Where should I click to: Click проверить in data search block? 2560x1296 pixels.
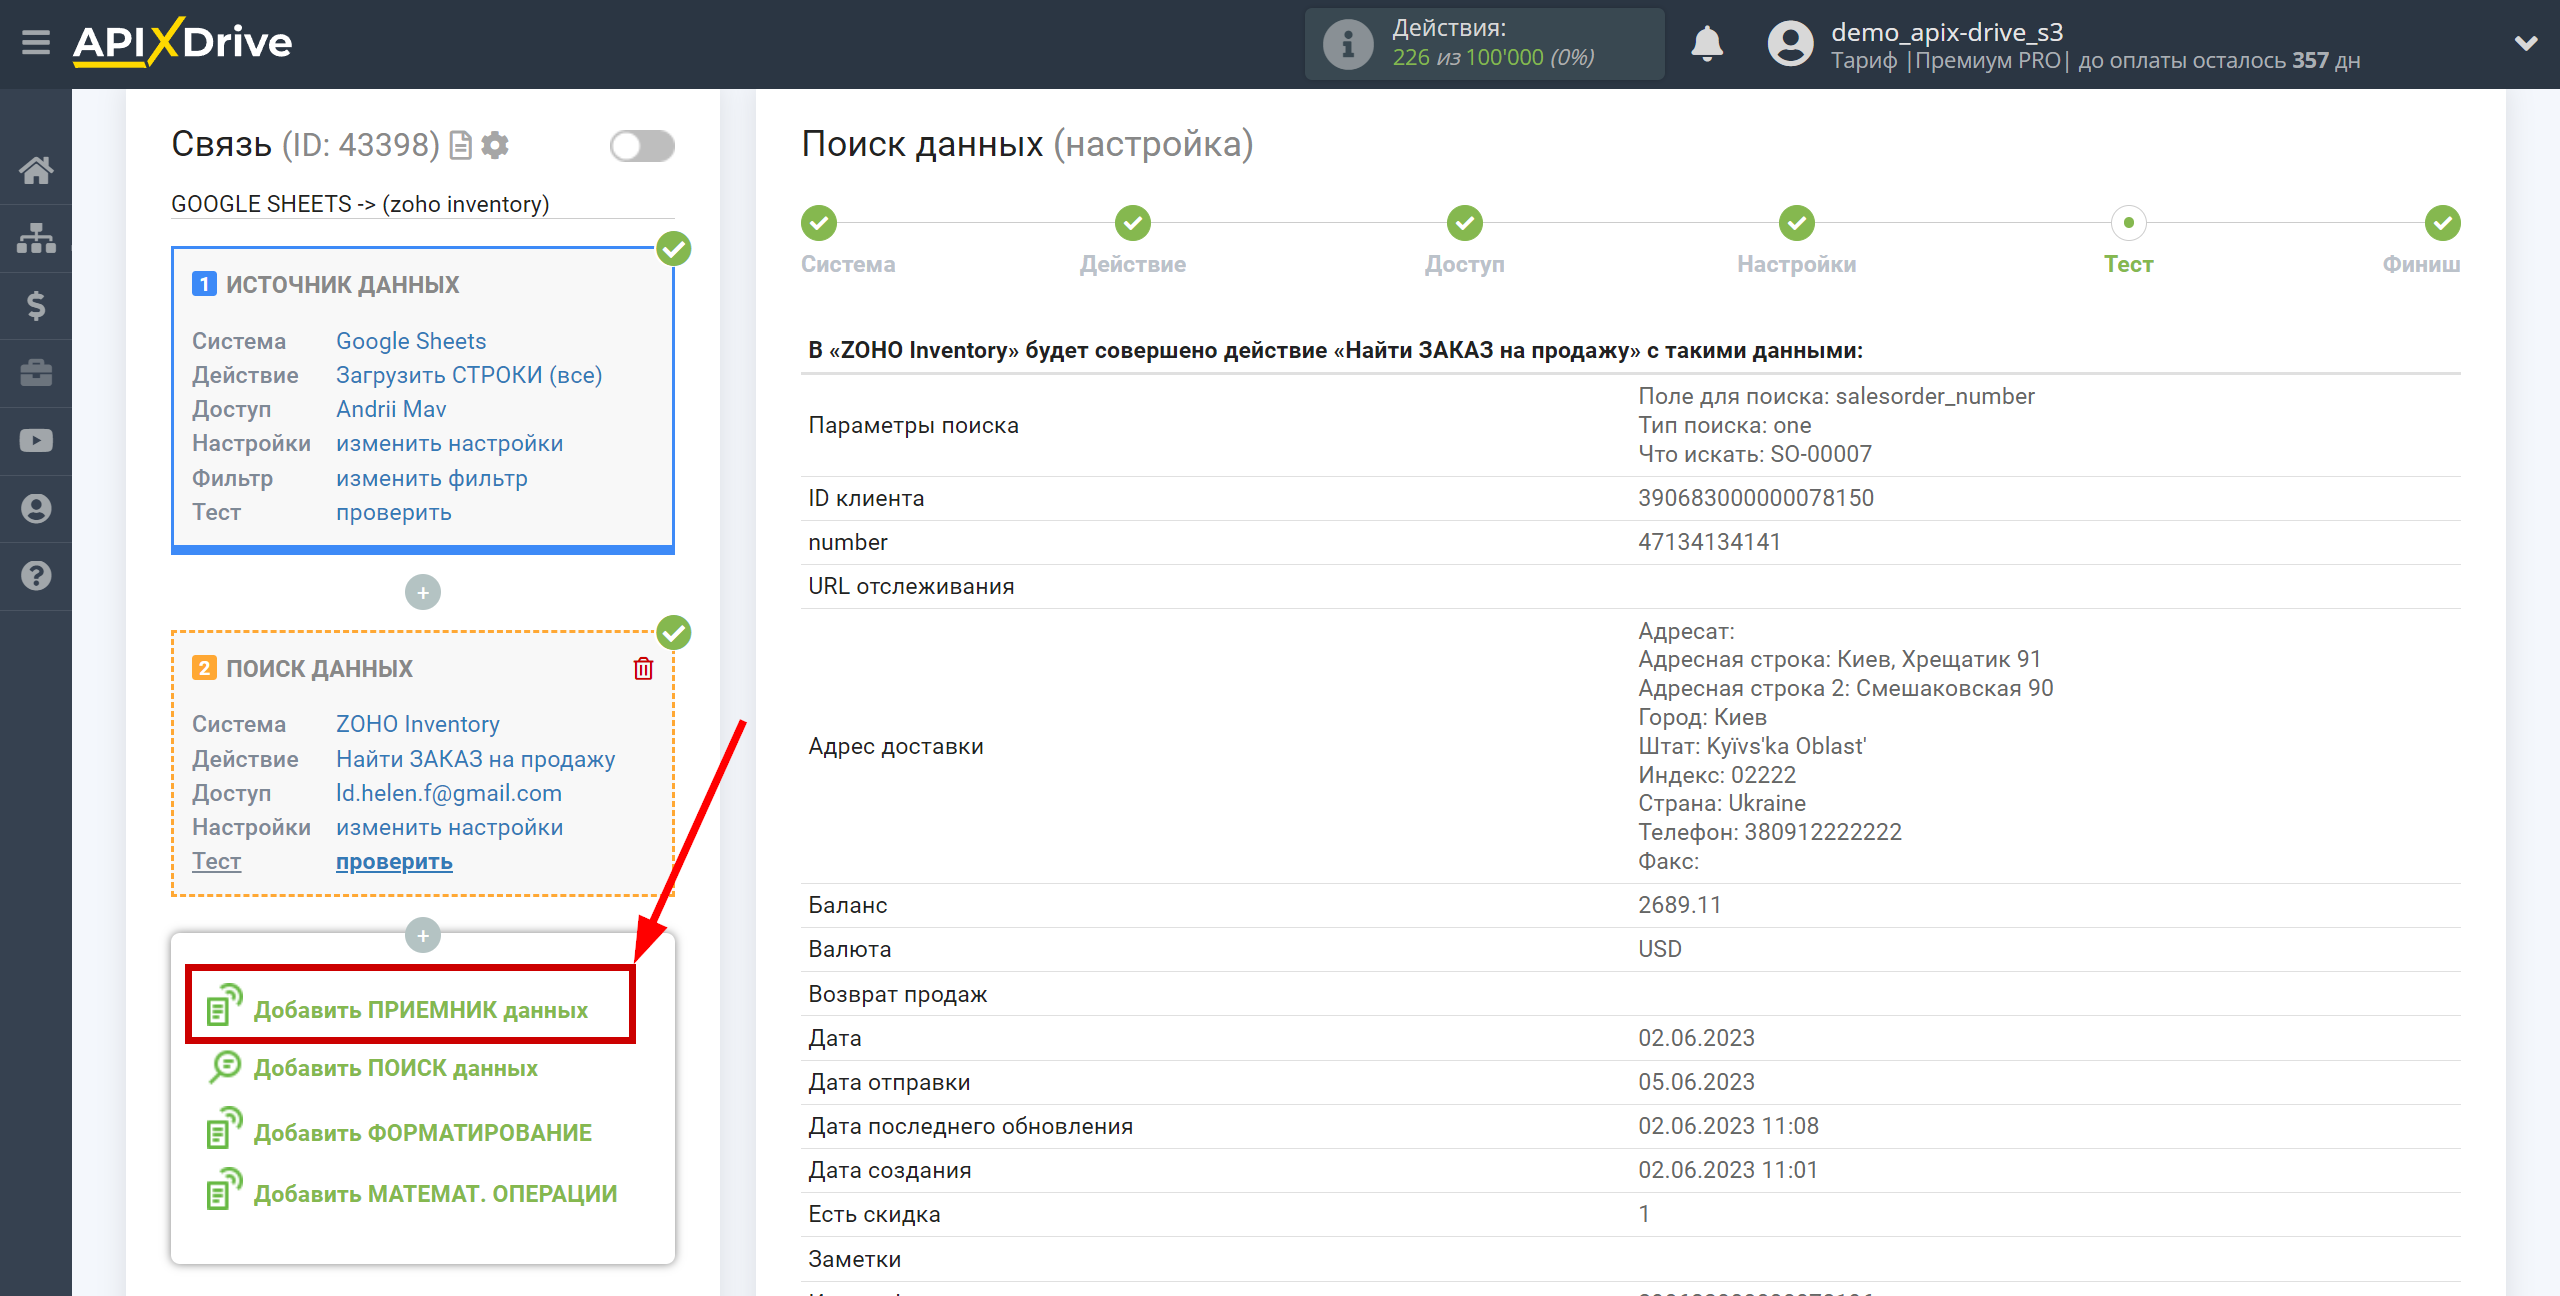(394, 861)
